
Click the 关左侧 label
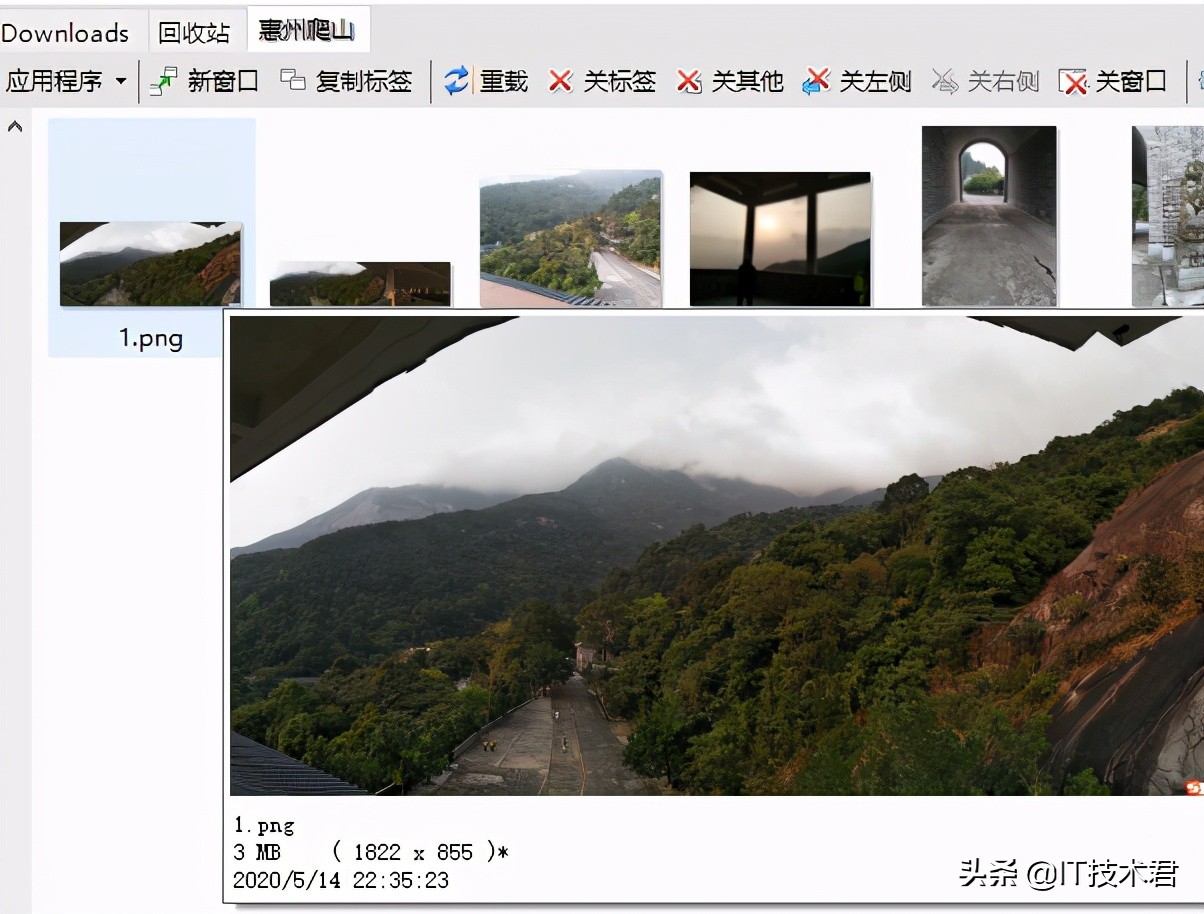(x=875, y=81)
